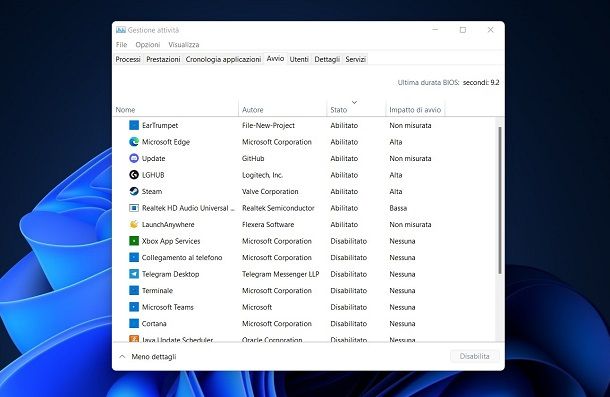
Task: Click the Bassa impact value
Action: [398, 208]
